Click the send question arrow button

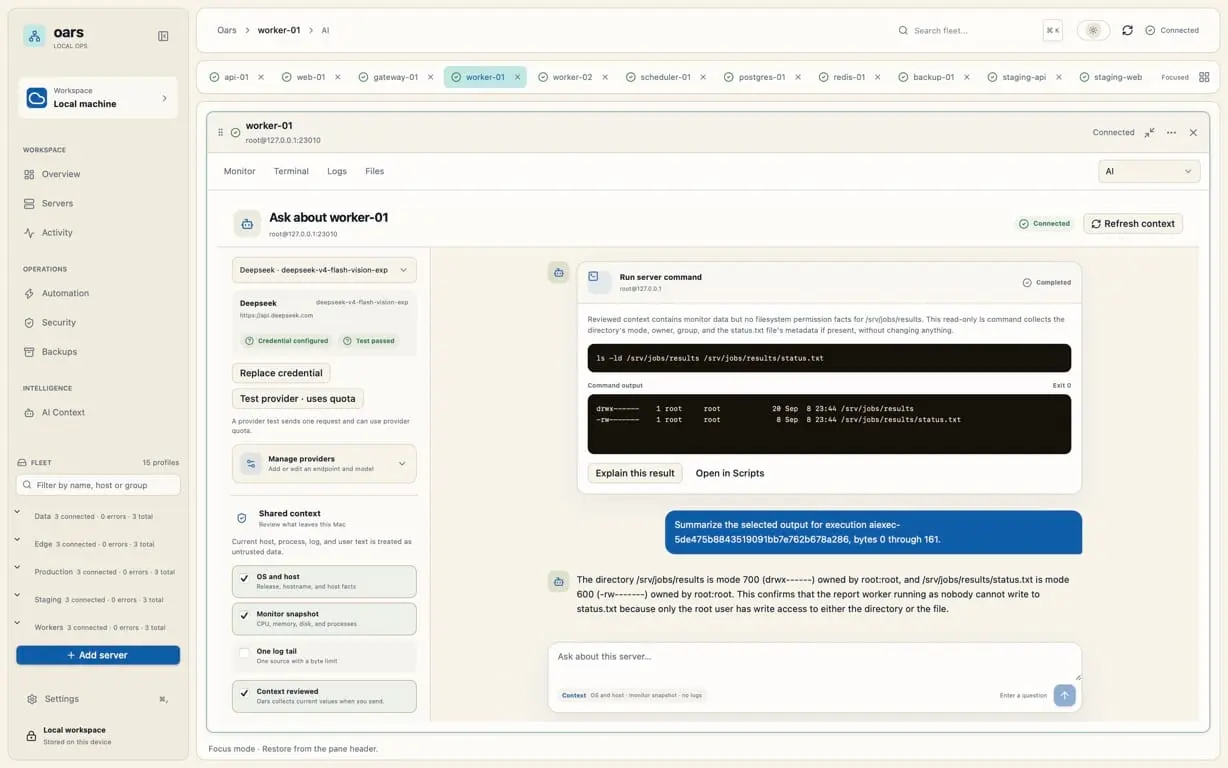(1065, 695)
